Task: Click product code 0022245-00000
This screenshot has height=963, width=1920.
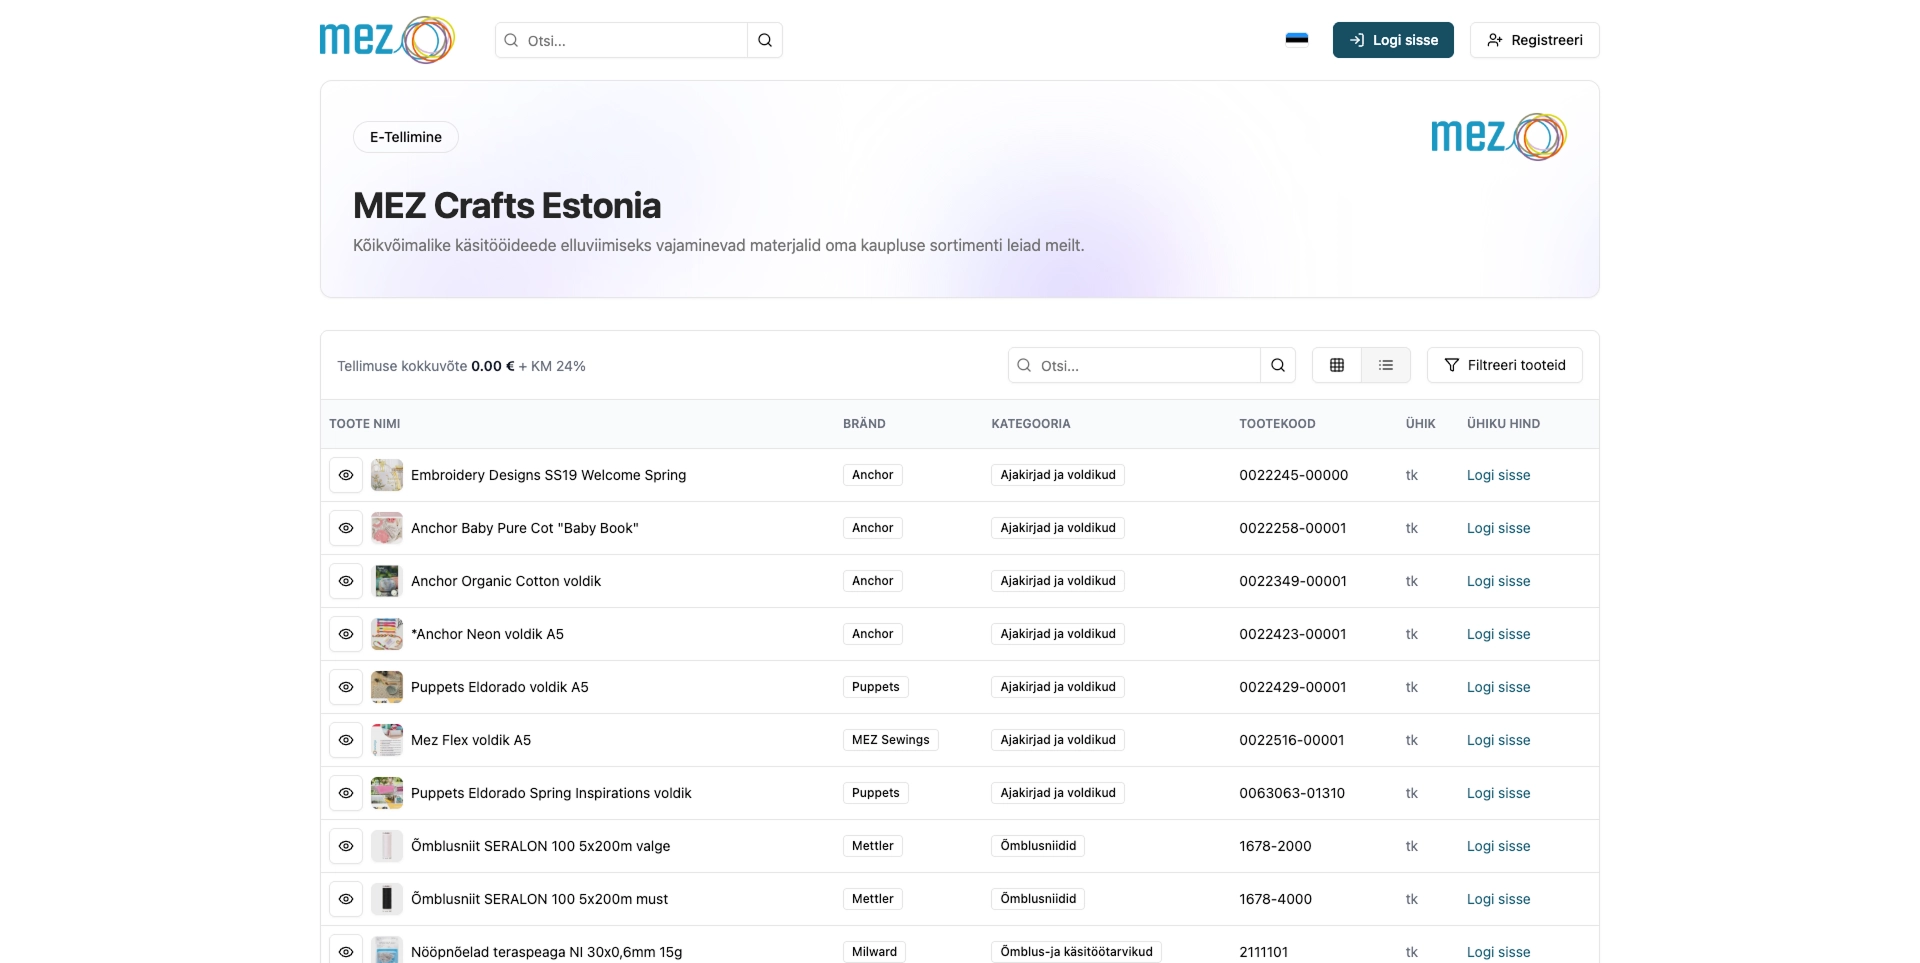Action: pyautogui.click(x=1293, y=475)
